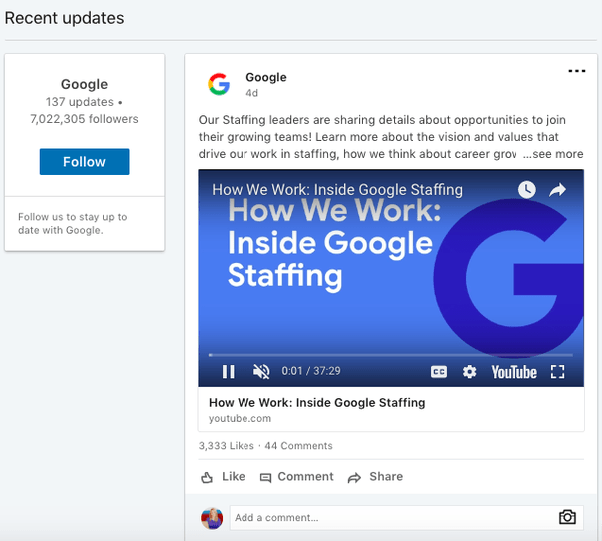The image size is (602, 541).
Task: Click the youtube.com source text
Action: [240, 419]
